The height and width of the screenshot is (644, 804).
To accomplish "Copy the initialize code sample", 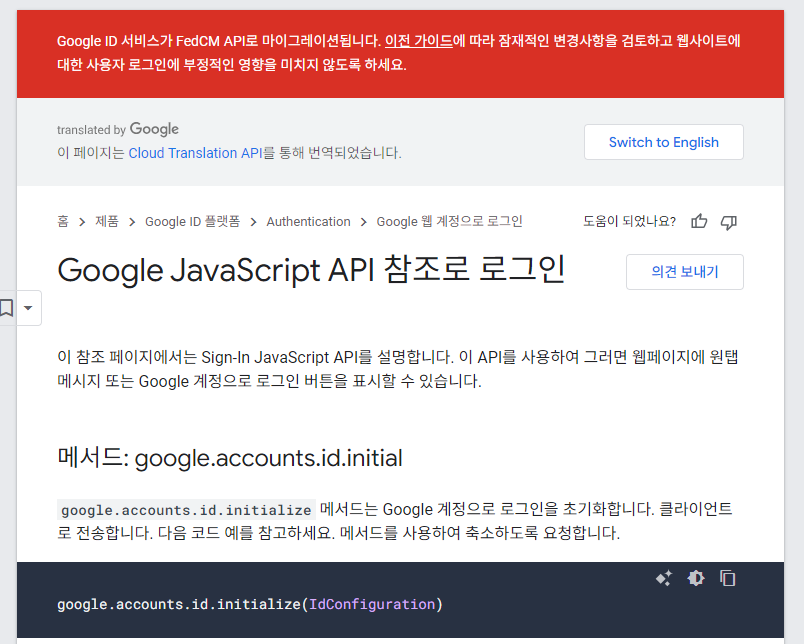I will click(x=728, y=578).
